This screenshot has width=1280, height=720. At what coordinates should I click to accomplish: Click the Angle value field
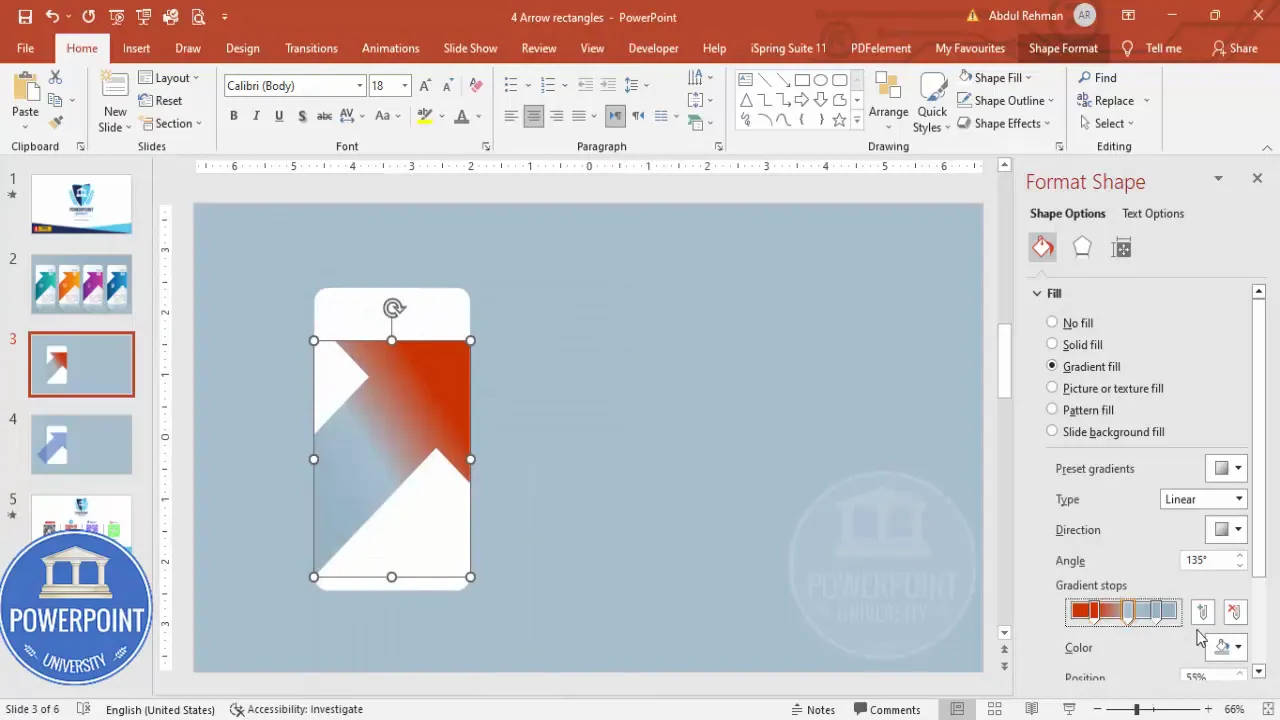[x=1206, y=560]
